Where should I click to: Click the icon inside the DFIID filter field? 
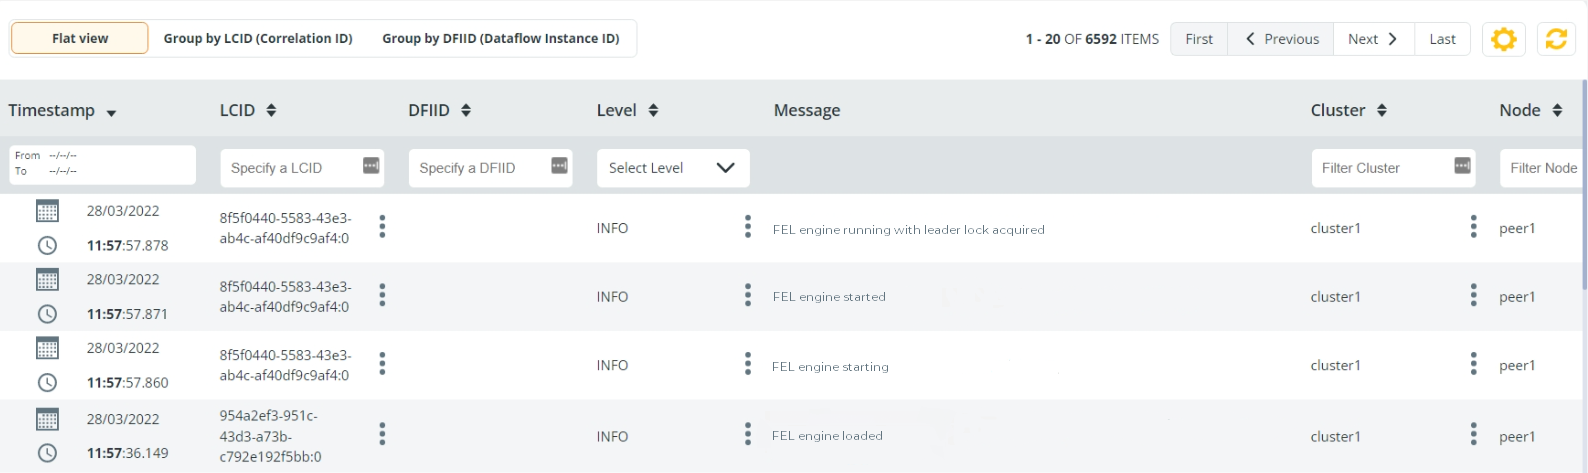coord(559,166)
